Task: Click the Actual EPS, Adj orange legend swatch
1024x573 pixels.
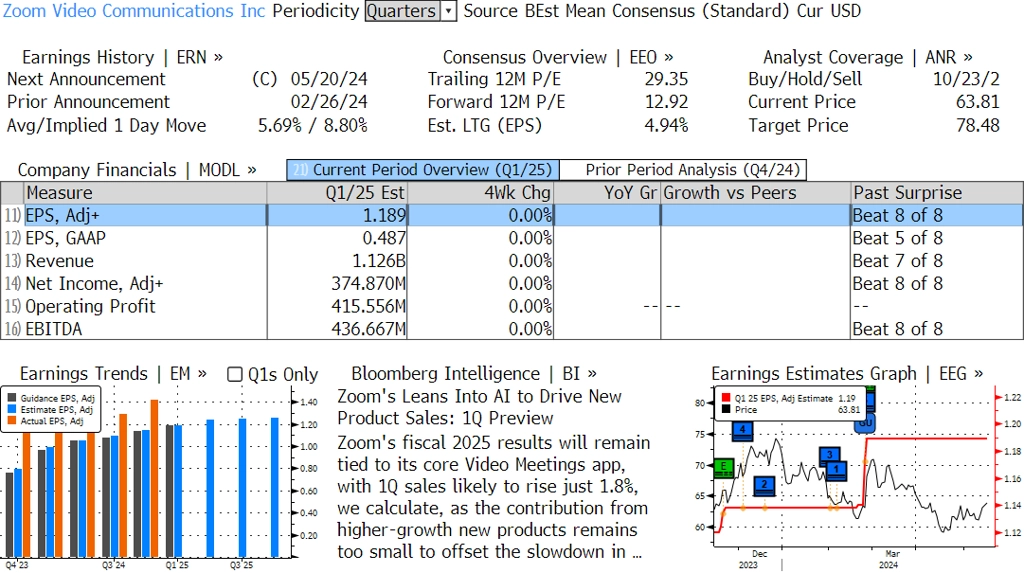Action: coord(12,421)
